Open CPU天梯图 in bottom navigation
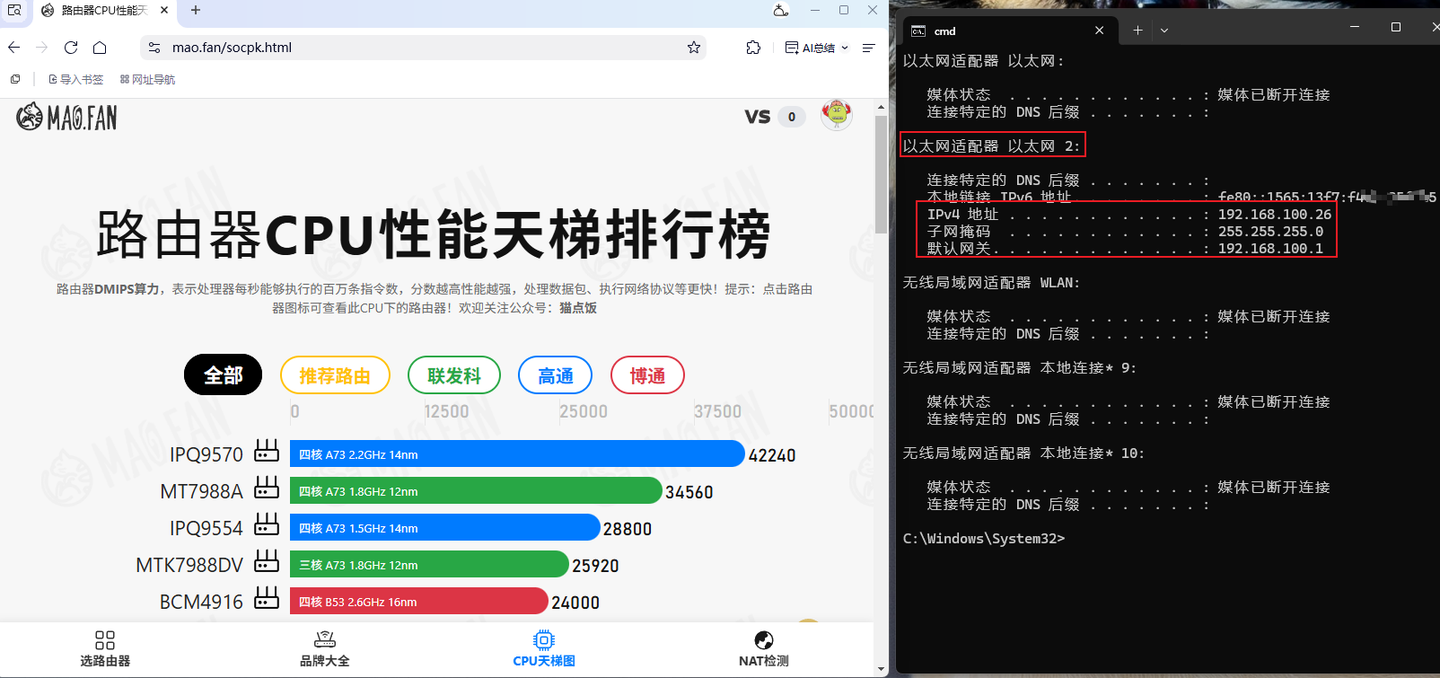 coord(544,648)
